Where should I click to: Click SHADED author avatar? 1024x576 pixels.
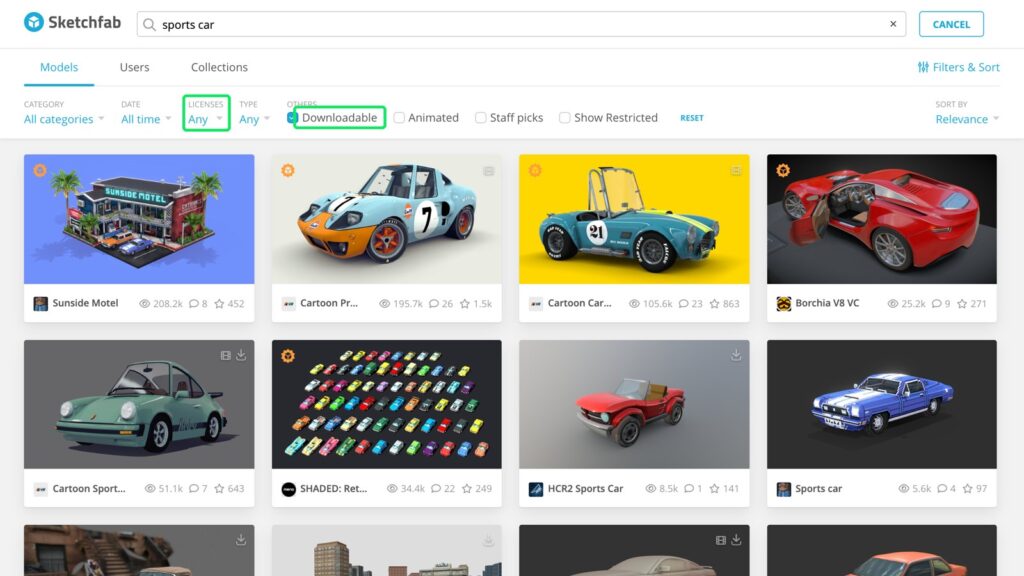point(288,489)
